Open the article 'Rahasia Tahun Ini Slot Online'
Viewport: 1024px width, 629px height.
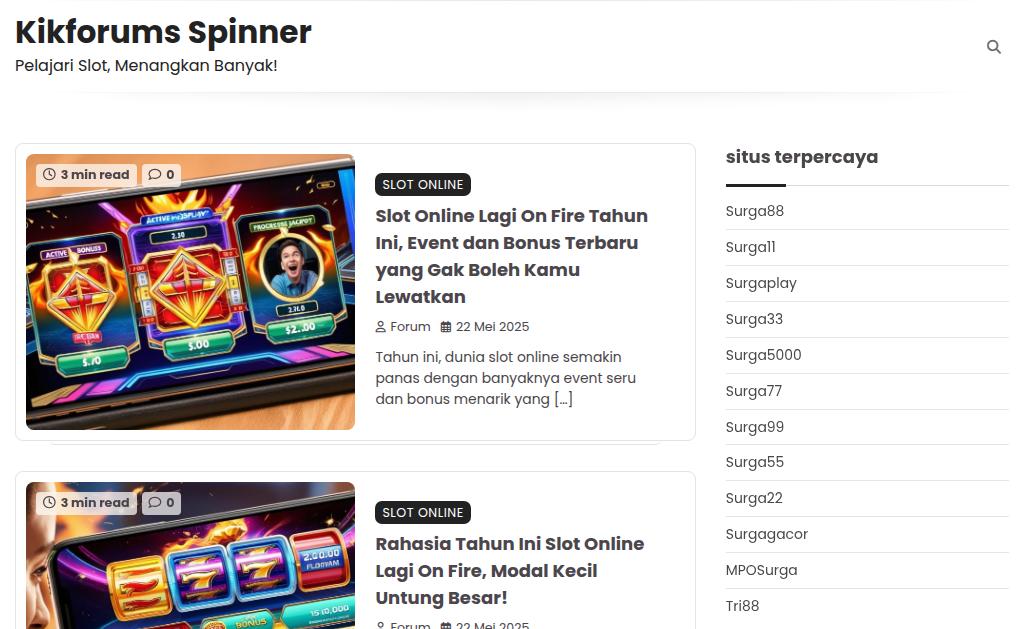(509, 571)
